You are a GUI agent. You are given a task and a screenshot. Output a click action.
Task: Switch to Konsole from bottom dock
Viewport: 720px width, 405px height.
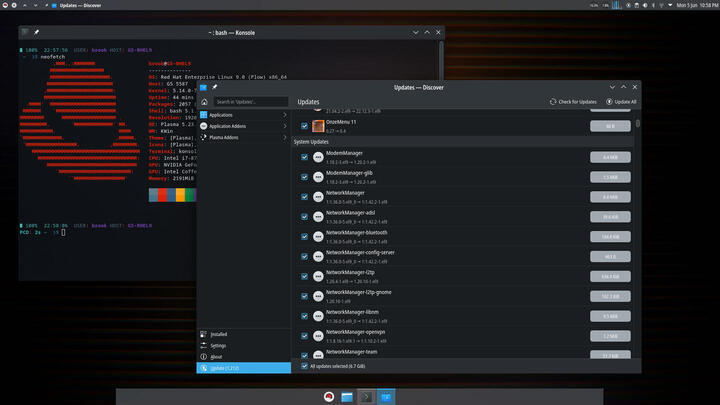(x=366, y=397)
